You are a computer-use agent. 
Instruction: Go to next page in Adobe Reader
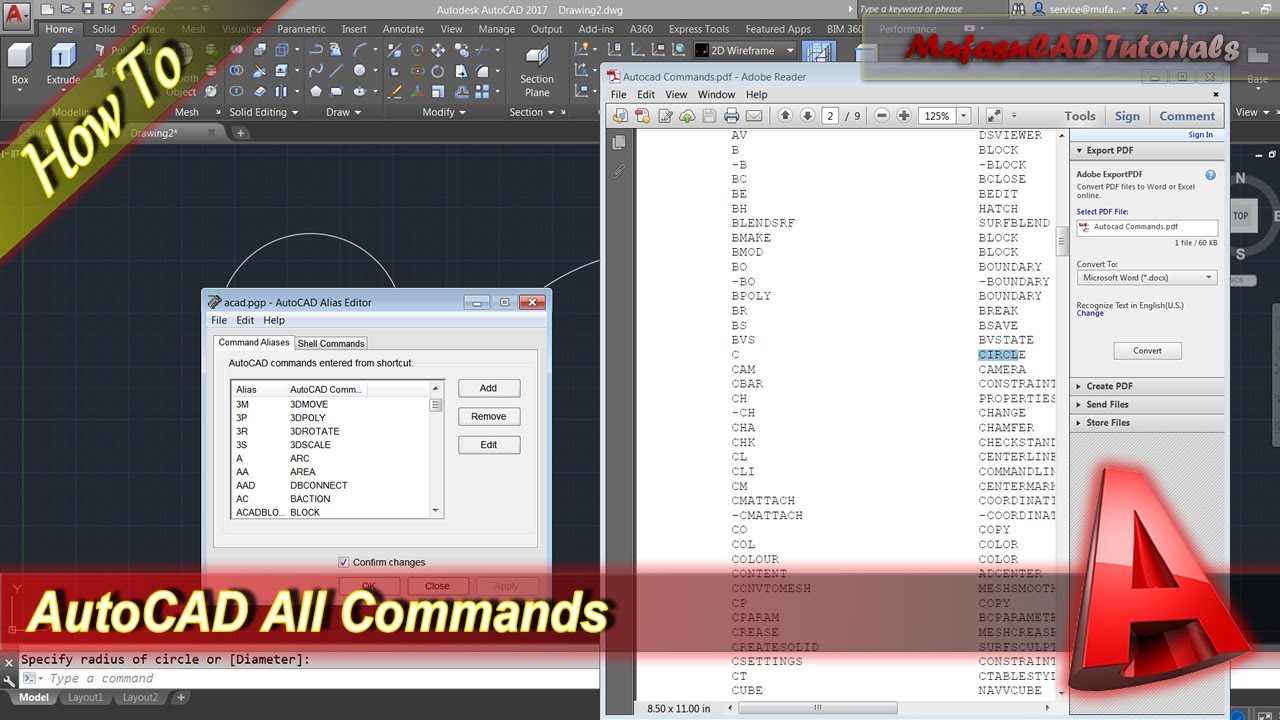pos(807,116)
